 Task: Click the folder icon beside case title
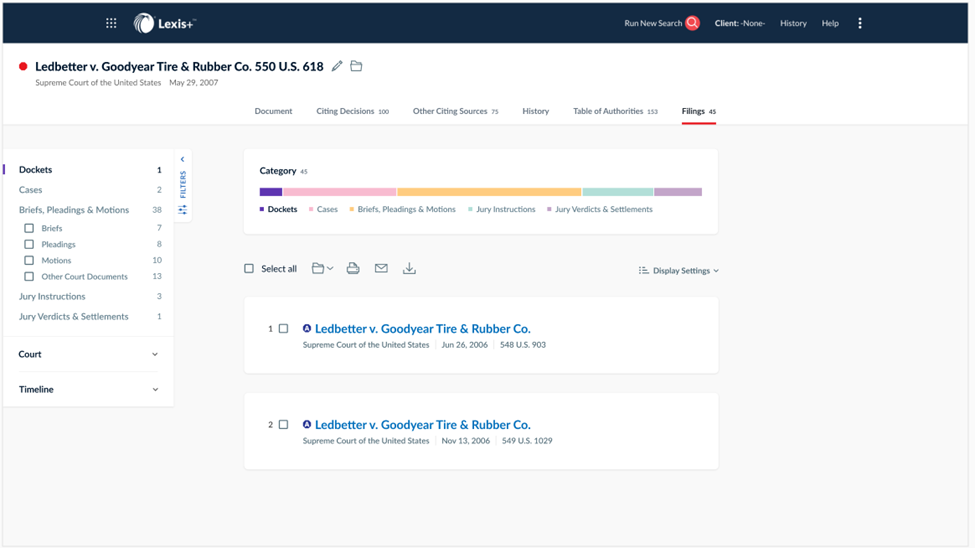[356, 66]
